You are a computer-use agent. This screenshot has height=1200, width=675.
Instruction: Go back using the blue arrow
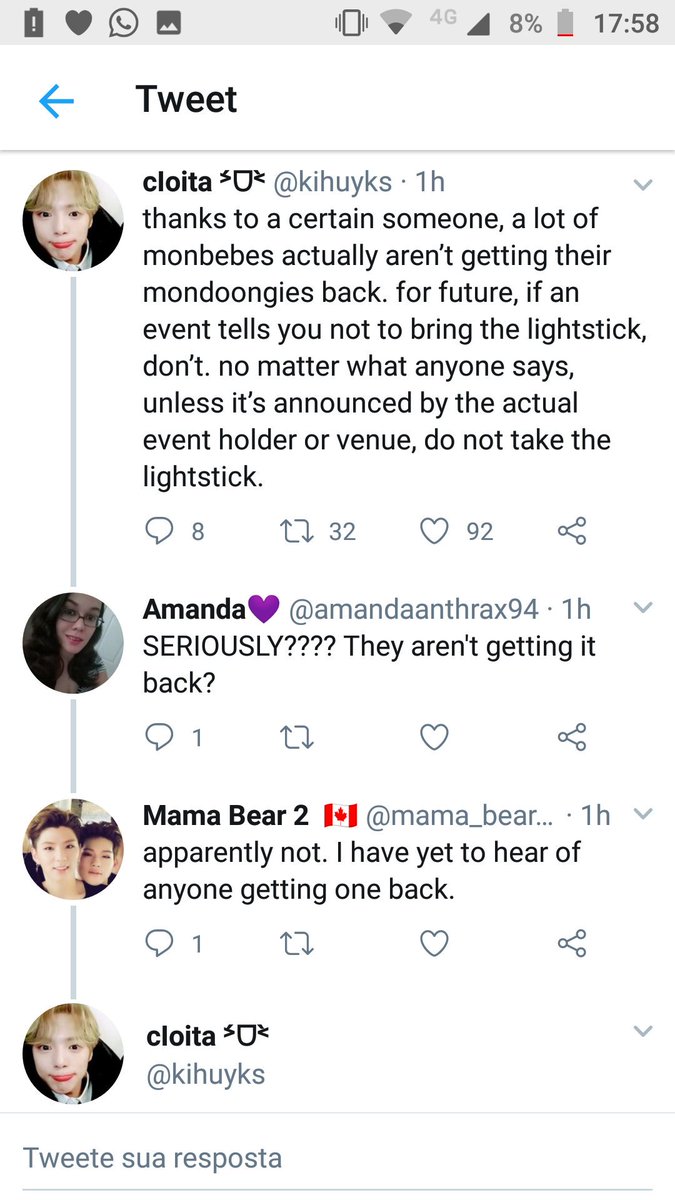point(56,101)
